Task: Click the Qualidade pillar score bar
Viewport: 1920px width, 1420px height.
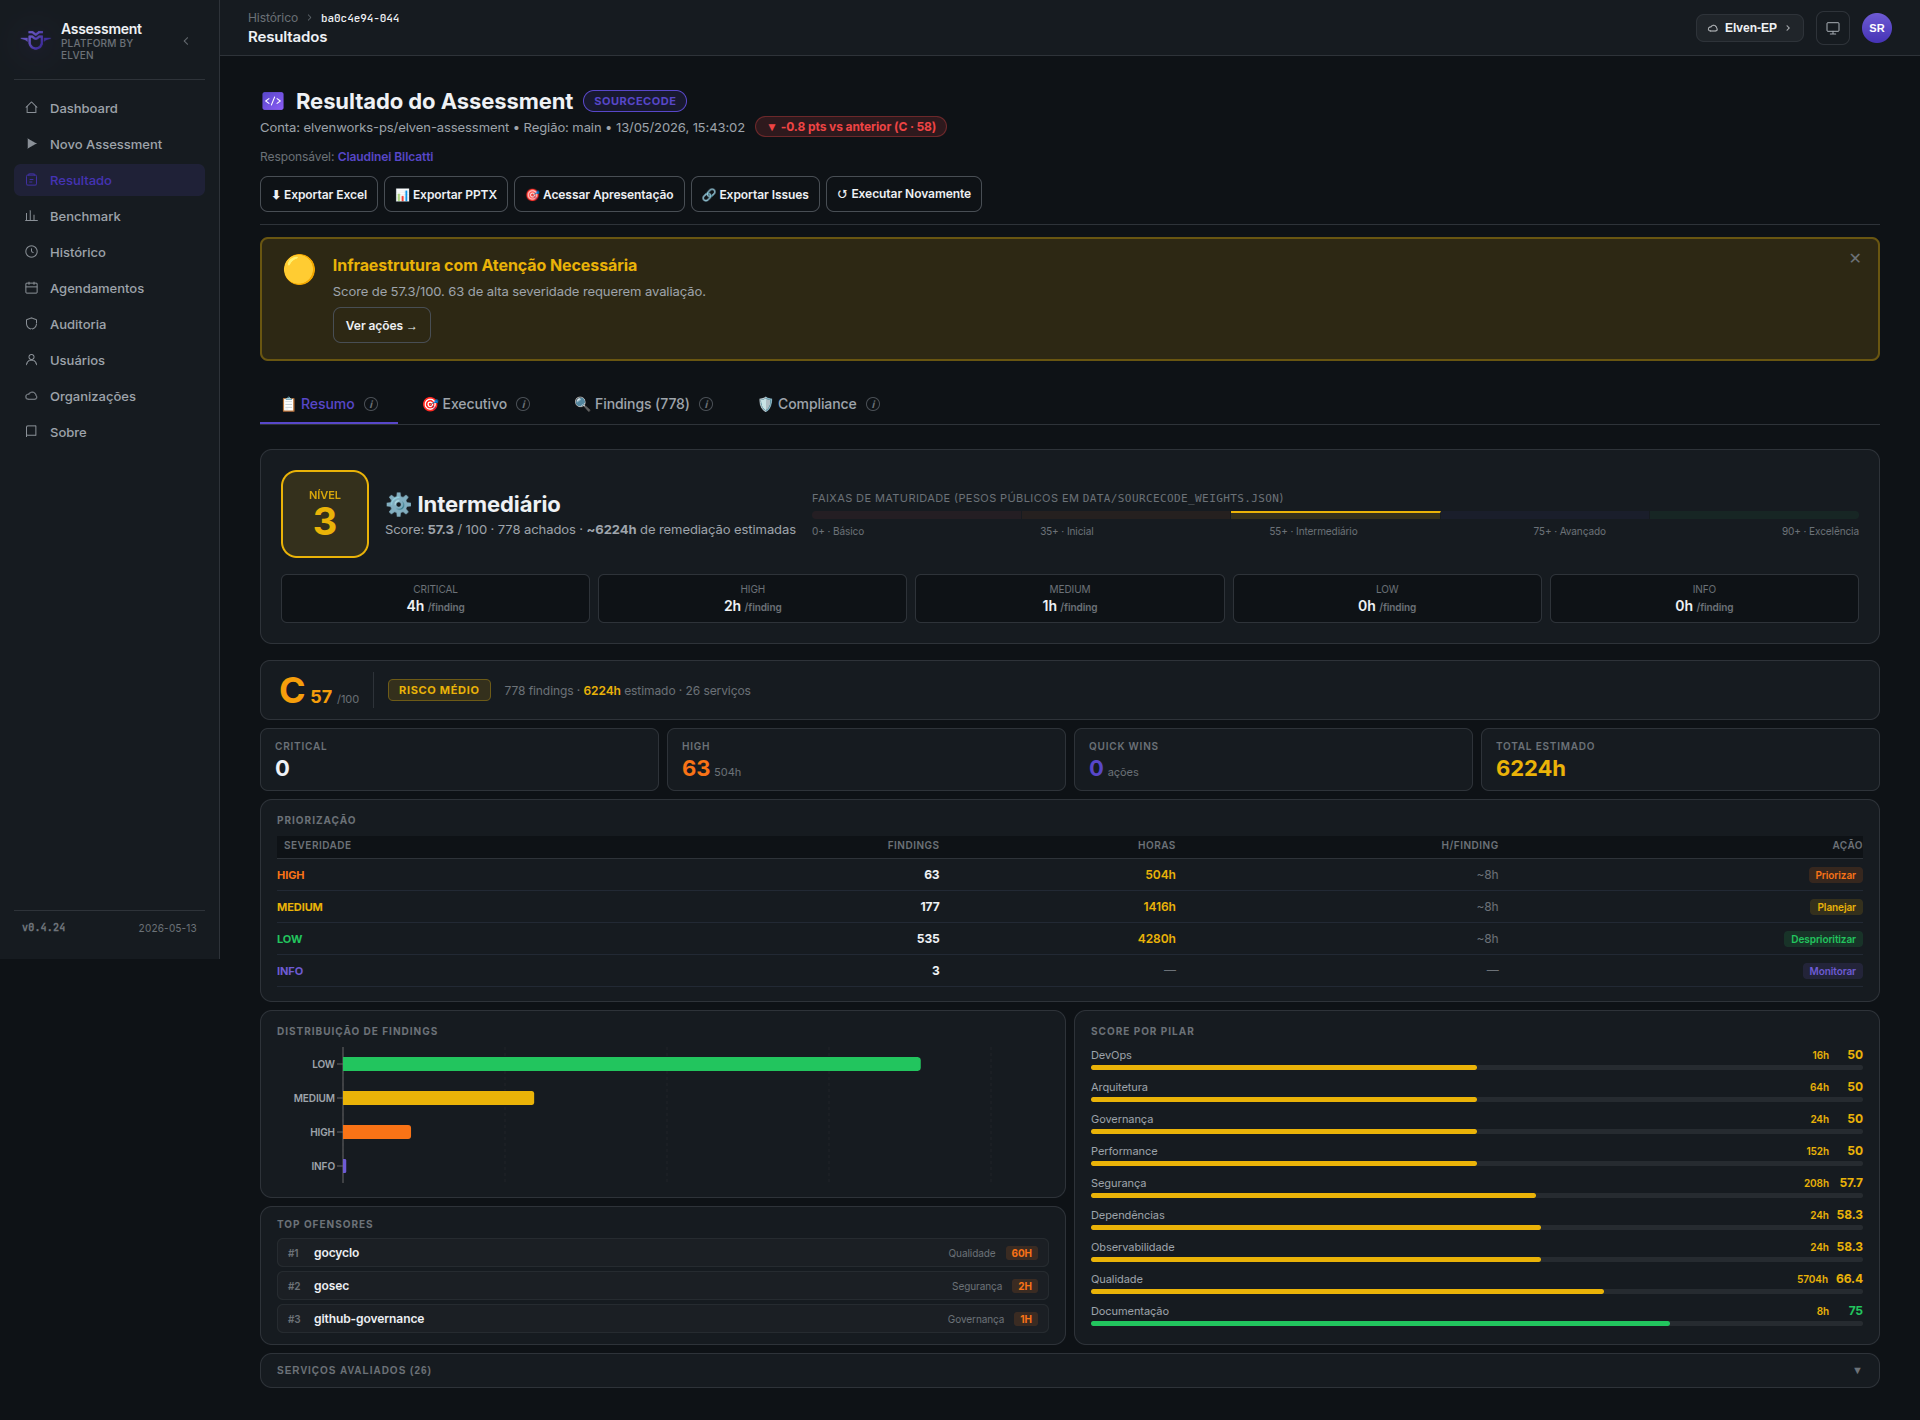Action: point(1476,1291)
